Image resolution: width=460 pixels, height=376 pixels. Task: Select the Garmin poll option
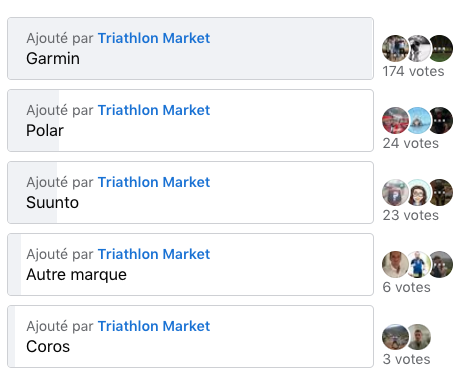point(190,49)
